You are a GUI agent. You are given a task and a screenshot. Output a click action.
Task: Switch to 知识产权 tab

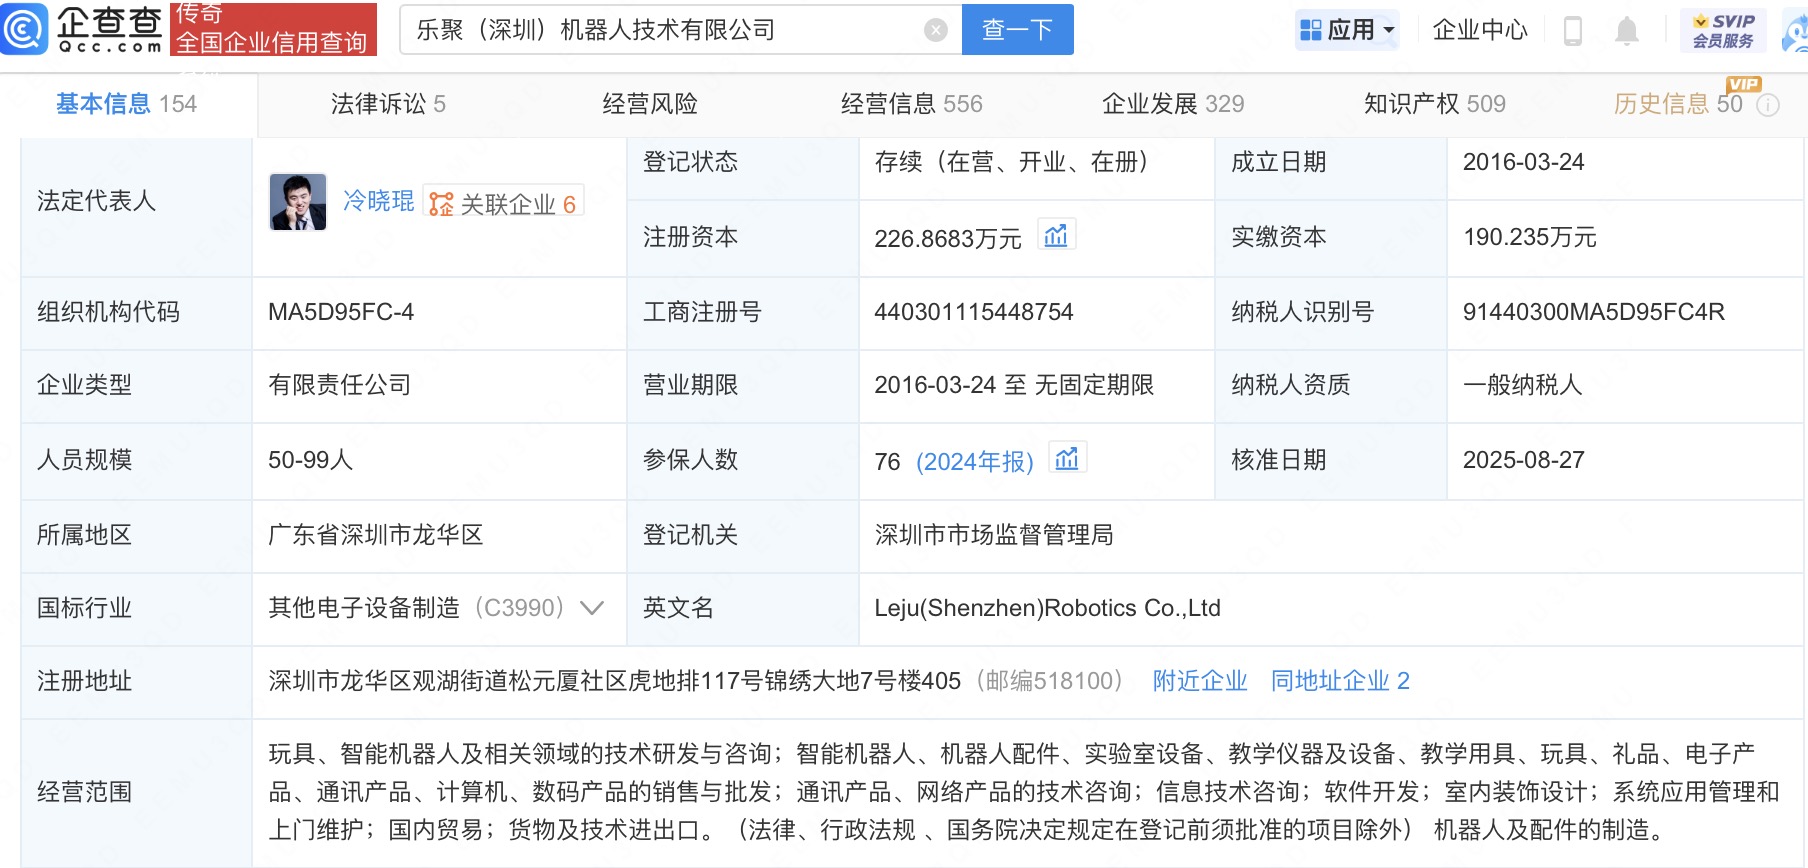1435,104
